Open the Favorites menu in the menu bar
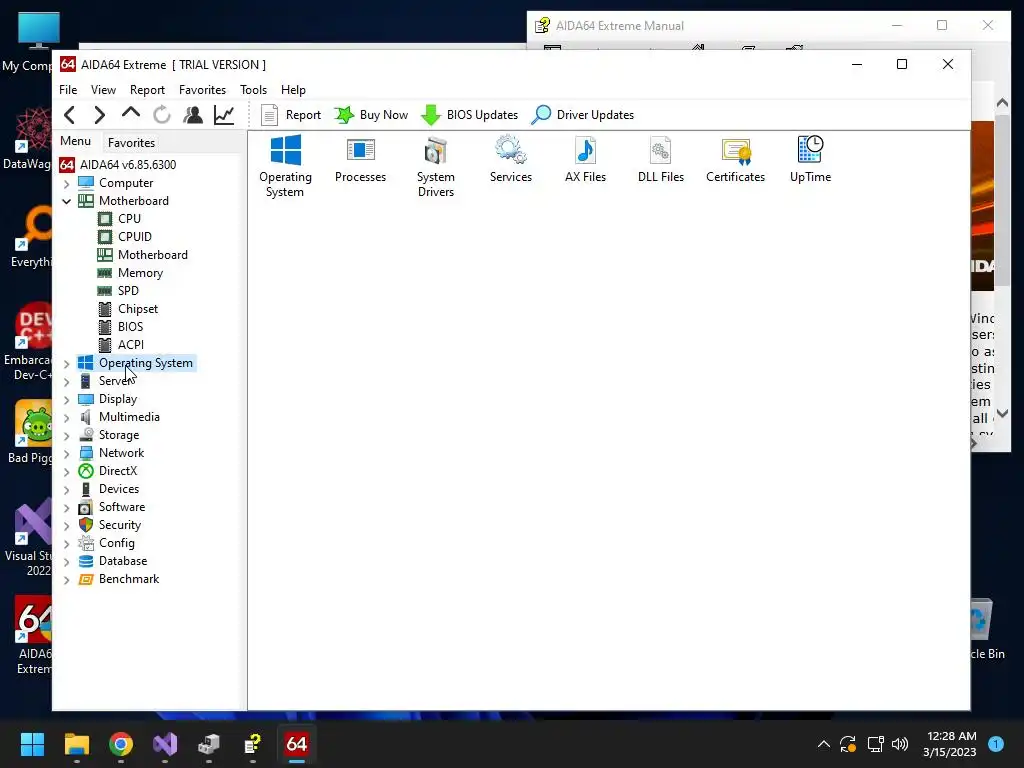 pyautogui.click(x=202, y=89)
